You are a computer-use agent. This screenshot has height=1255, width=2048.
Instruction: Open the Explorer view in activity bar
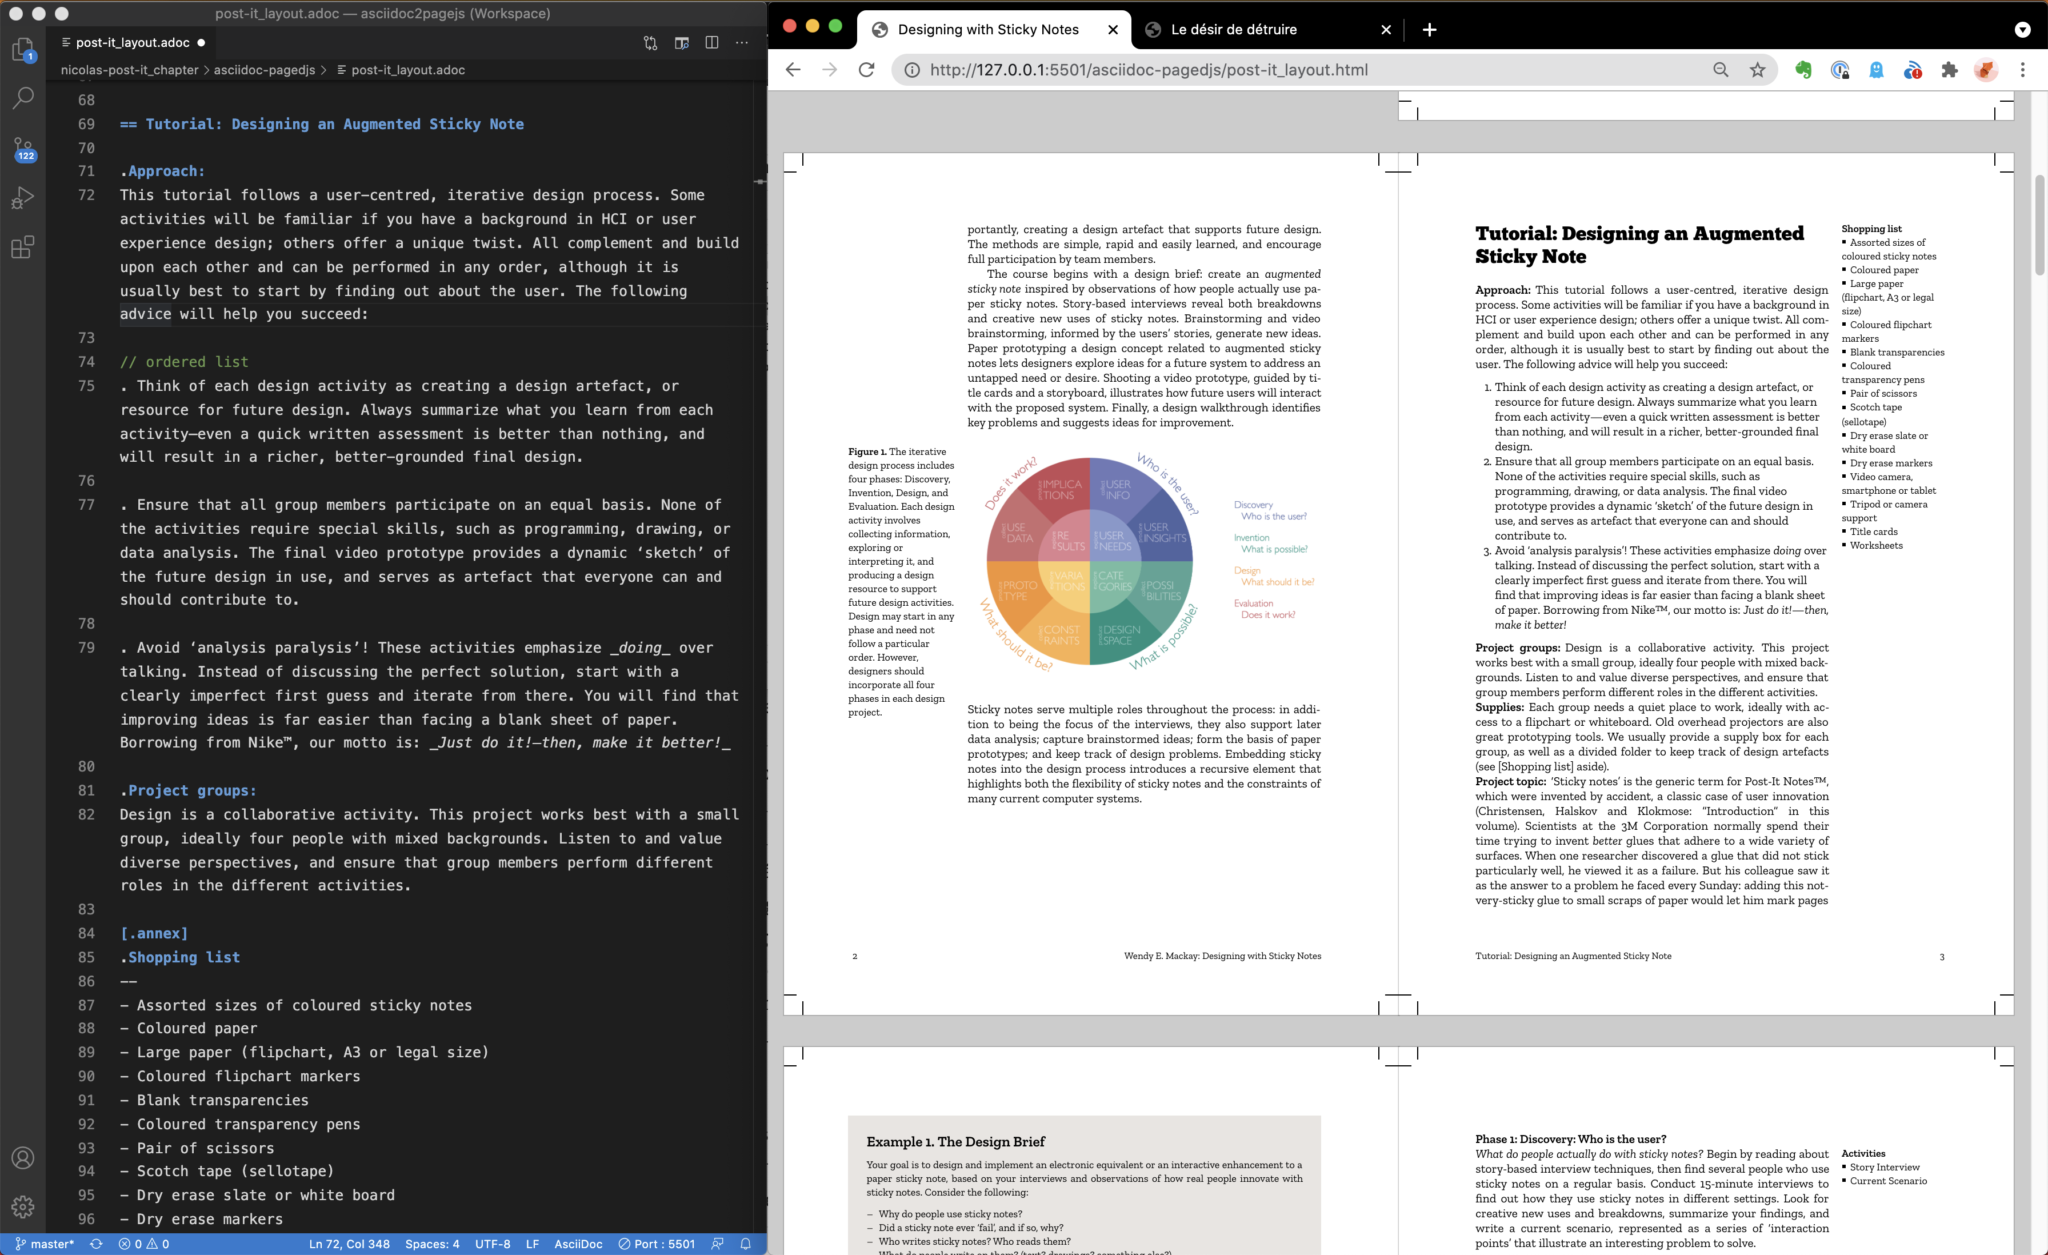(x=22, y=49)
